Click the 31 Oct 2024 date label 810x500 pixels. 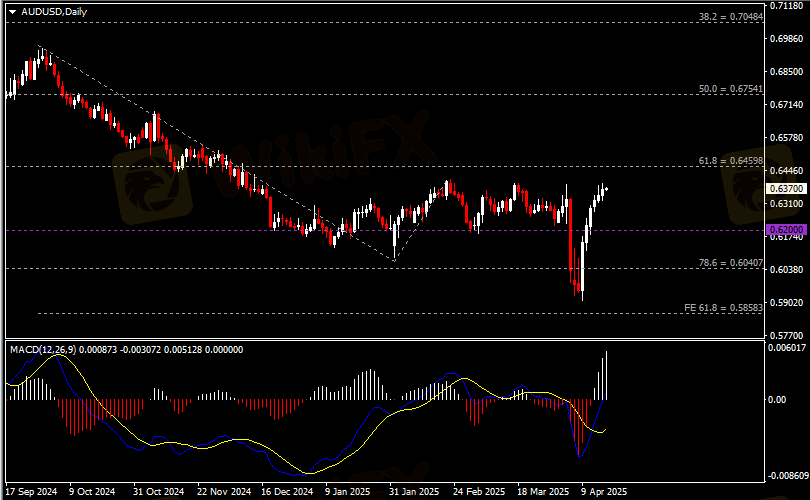click(x=159, y=492)
